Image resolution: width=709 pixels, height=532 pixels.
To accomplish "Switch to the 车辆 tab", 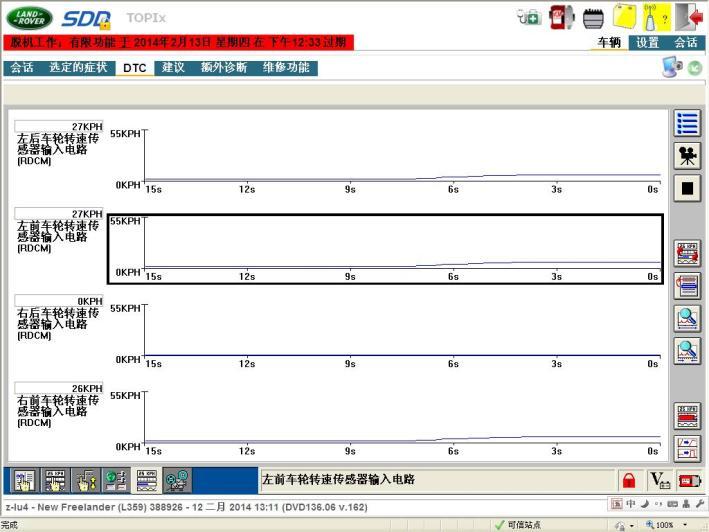I will pyautogui.click(x=609, y=42).
